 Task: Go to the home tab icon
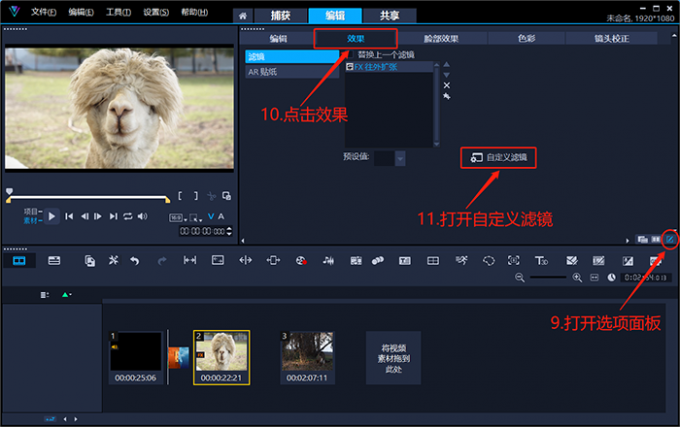[x=243, y=16]
